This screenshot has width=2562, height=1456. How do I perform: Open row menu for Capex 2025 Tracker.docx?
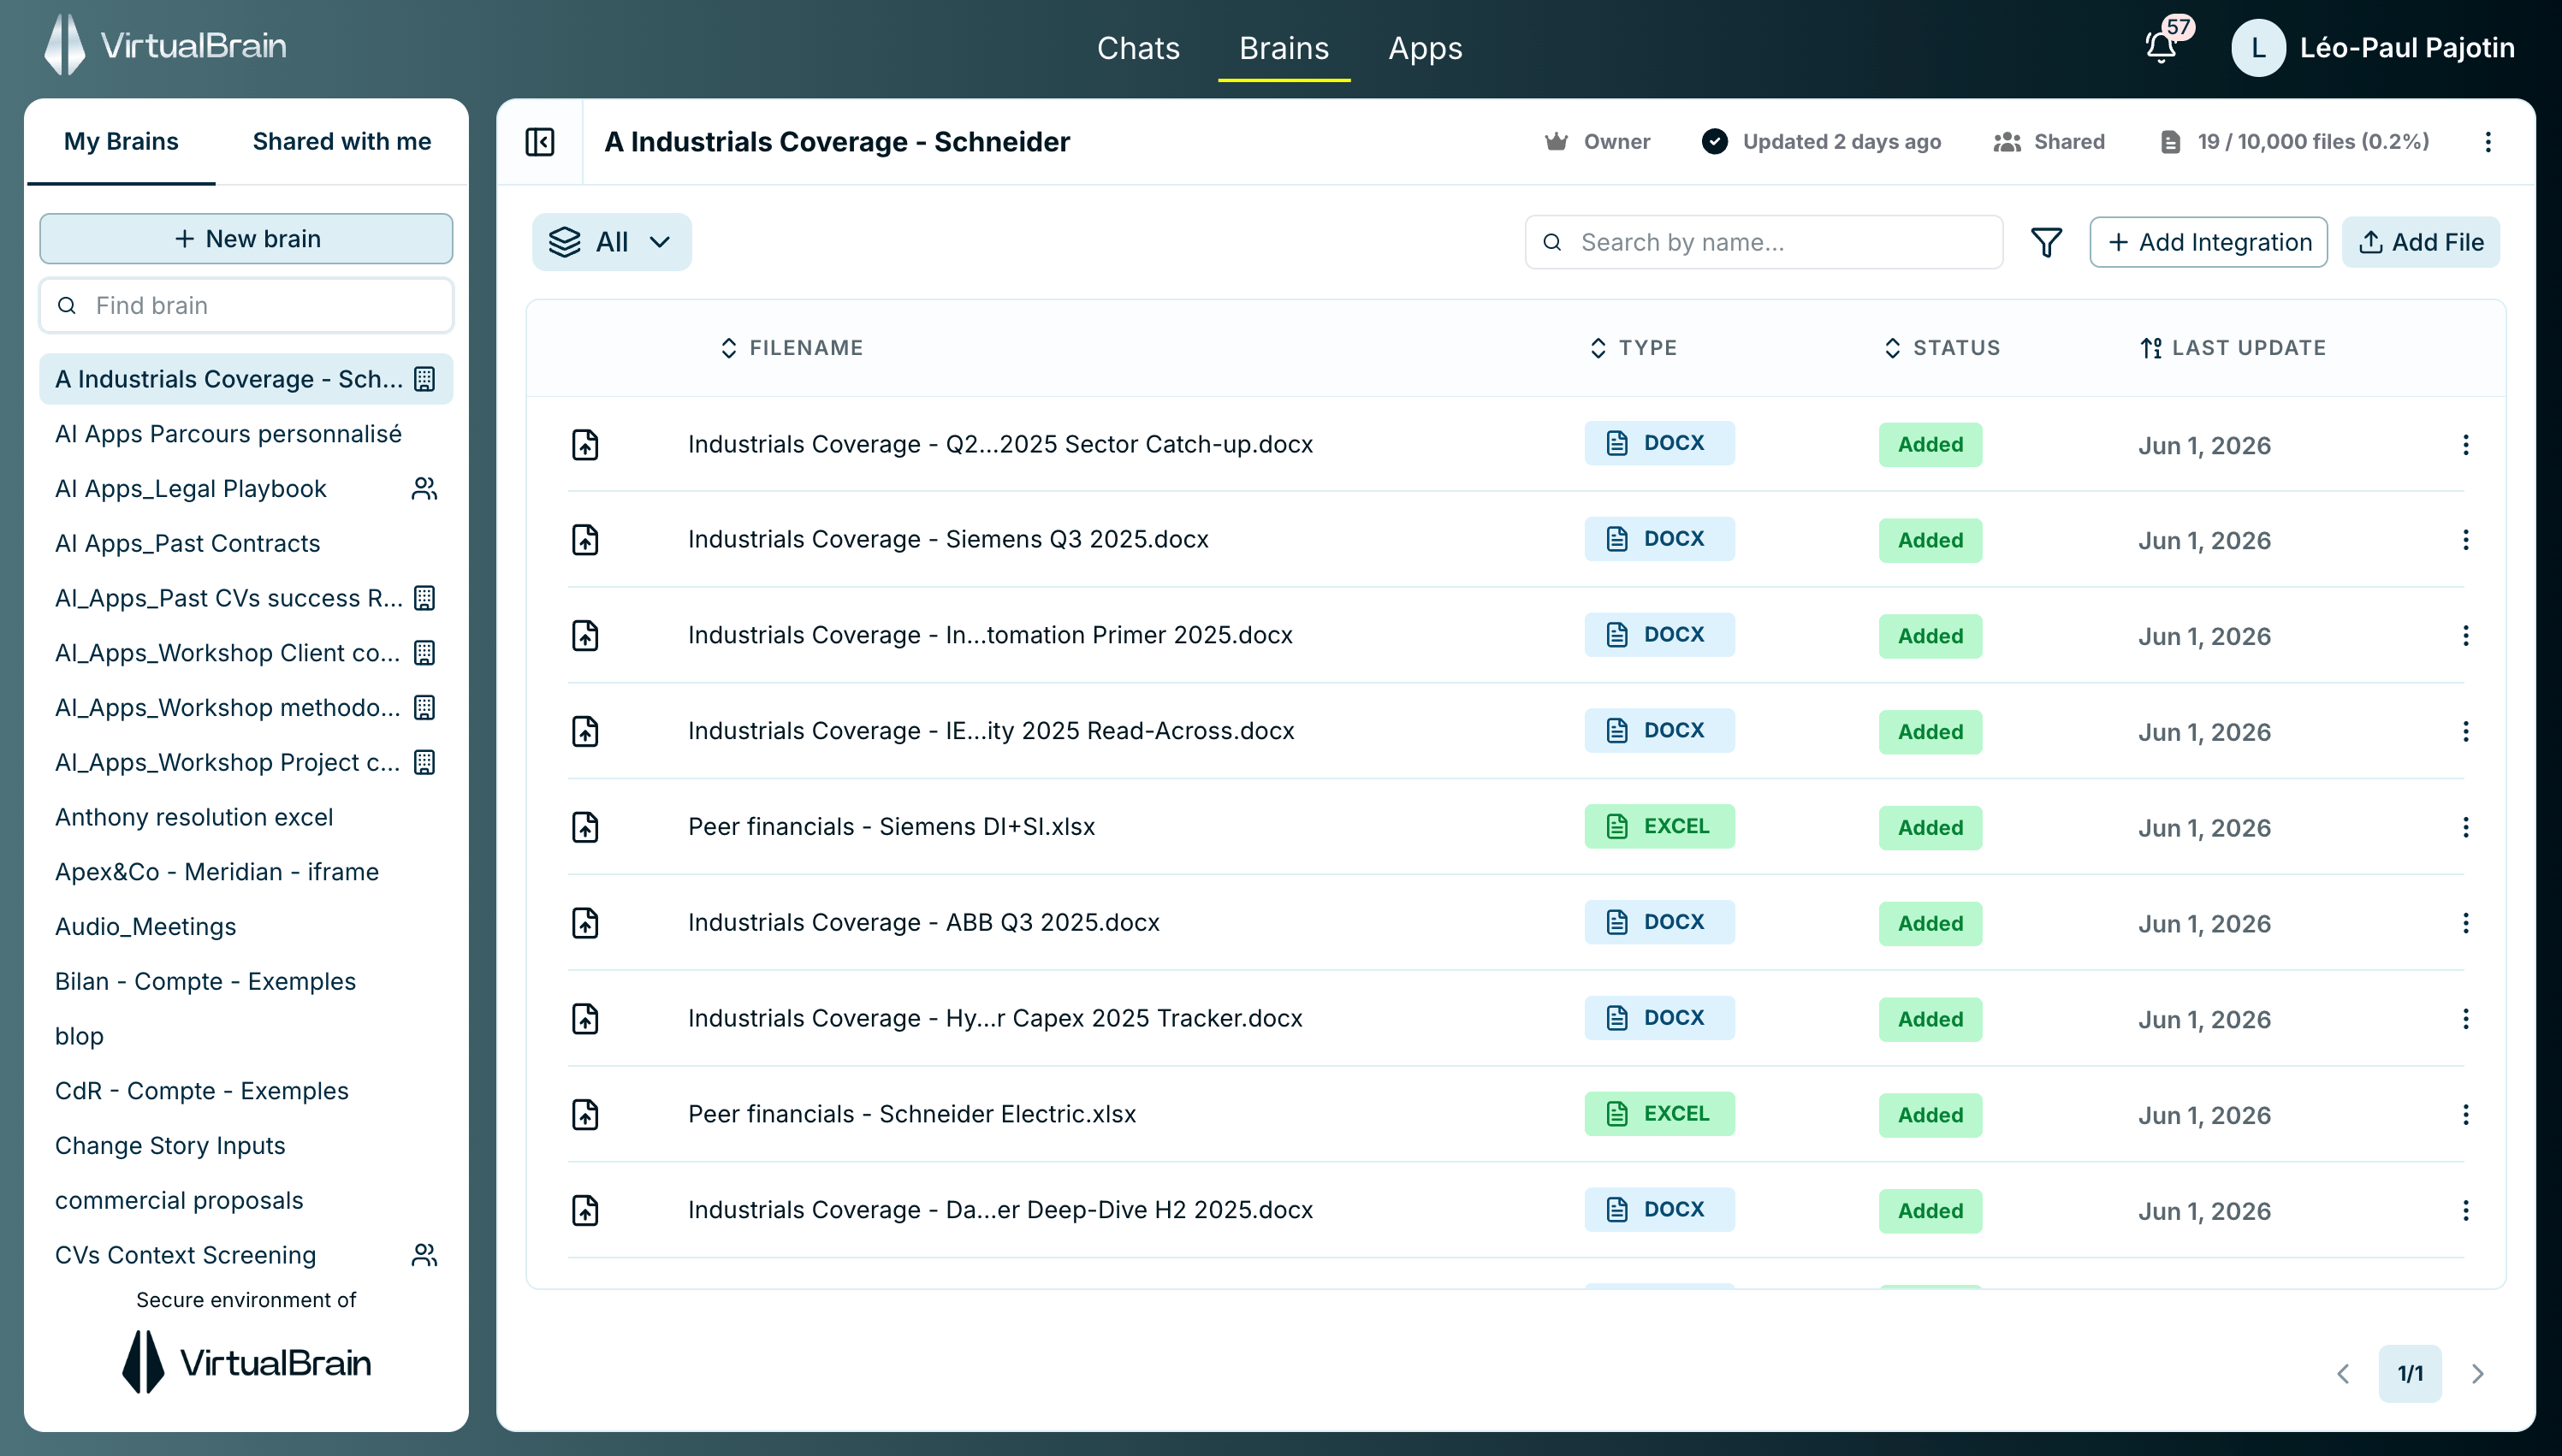[x=2466, y=1019]
